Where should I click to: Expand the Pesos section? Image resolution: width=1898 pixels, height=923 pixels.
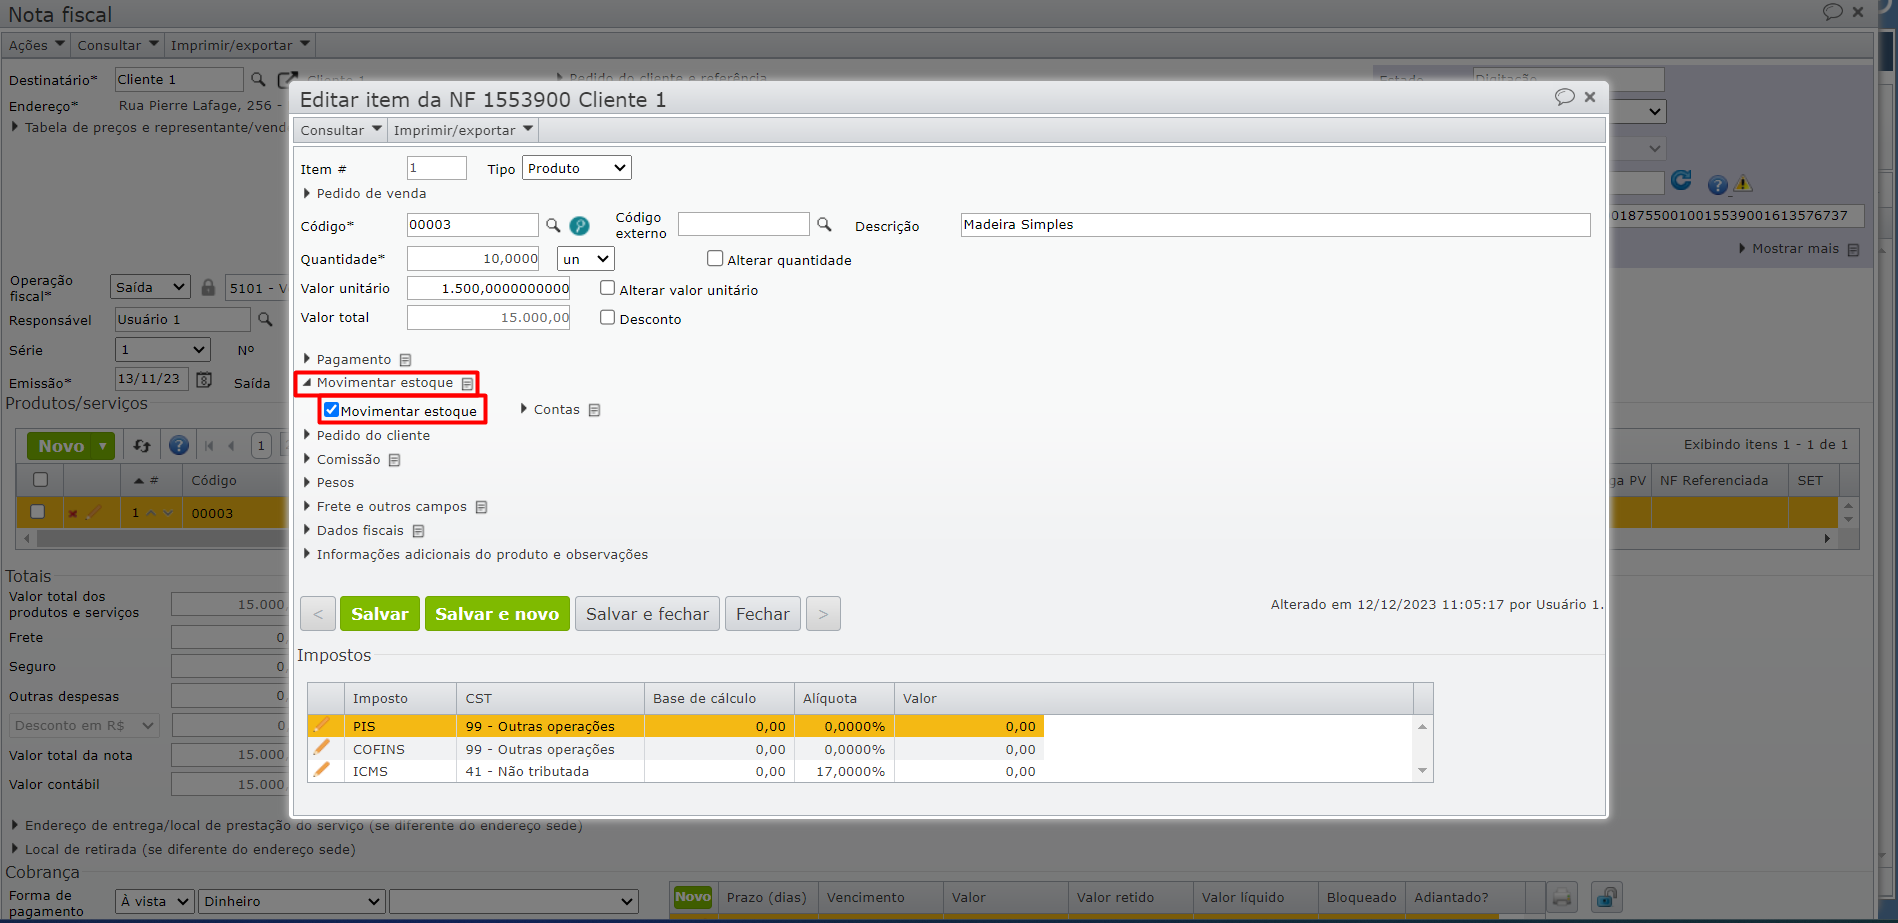329,483
